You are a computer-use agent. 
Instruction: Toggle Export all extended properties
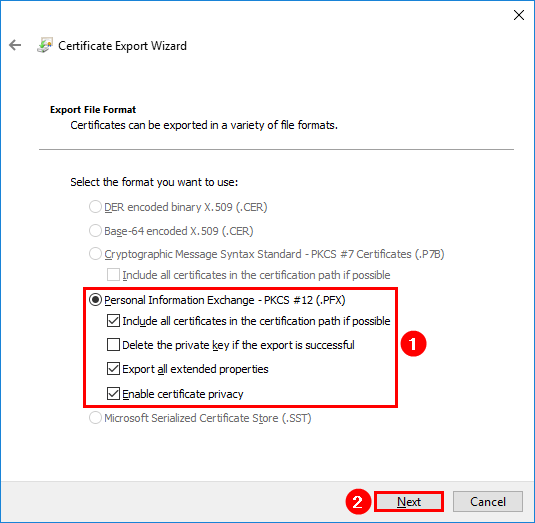[113, 369]
